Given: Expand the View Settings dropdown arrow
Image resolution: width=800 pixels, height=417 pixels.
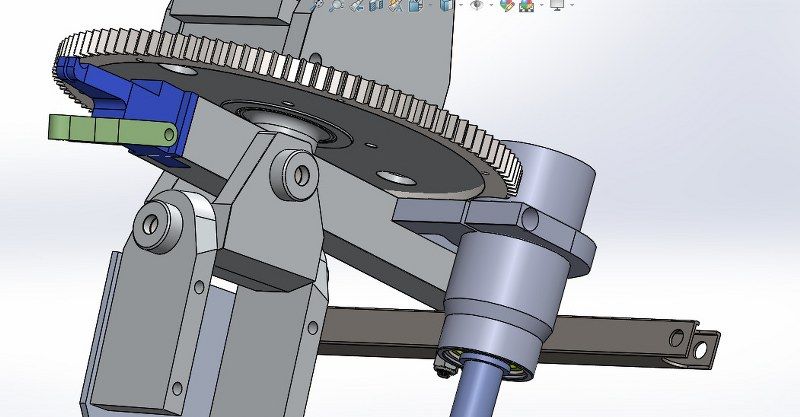Looking at the screenshot, I should tap(571, 5).
